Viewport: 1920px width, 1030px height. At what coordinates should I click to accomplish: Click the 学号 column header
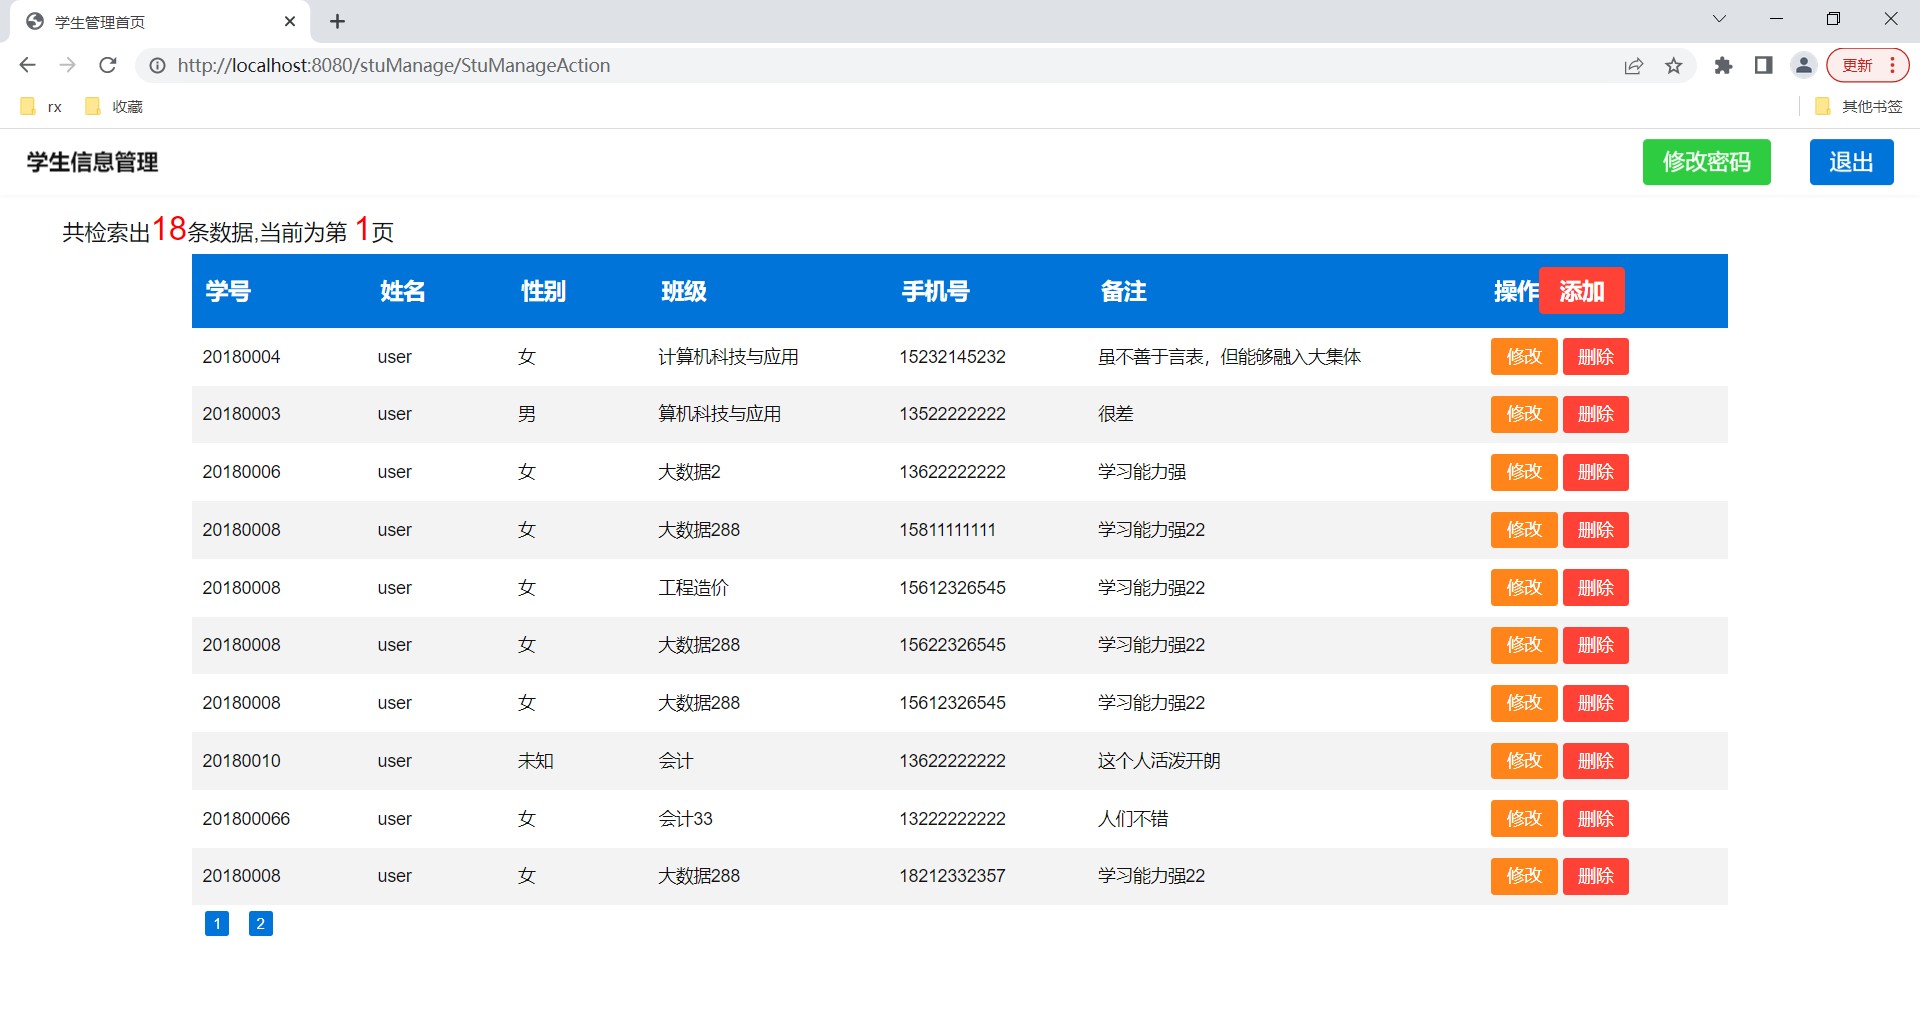[228, 291]
